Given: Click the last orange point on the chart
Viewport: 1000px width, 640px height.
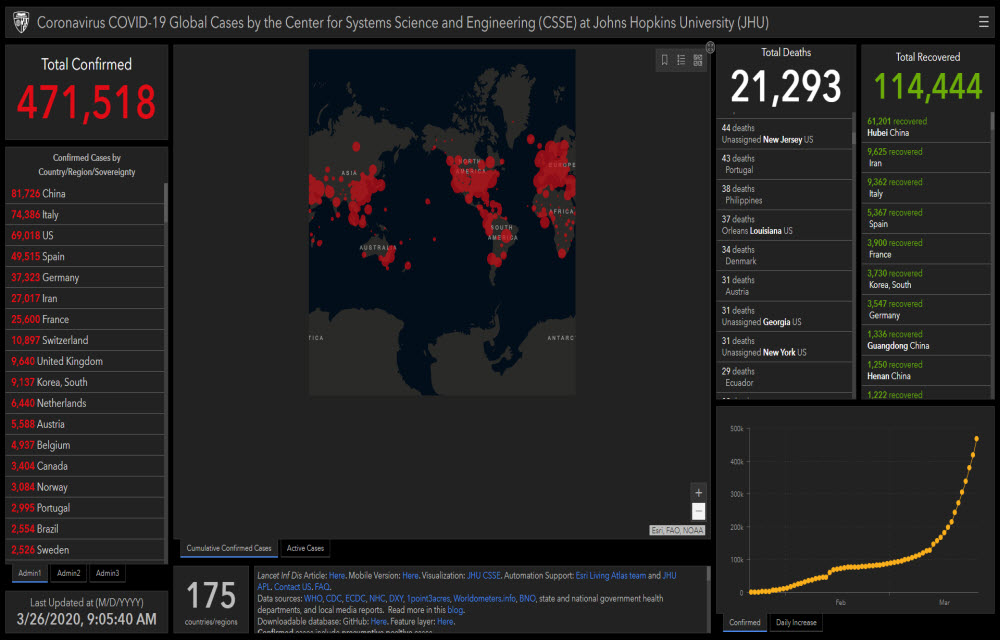Looking at the screenshot, I should point(976,439).
